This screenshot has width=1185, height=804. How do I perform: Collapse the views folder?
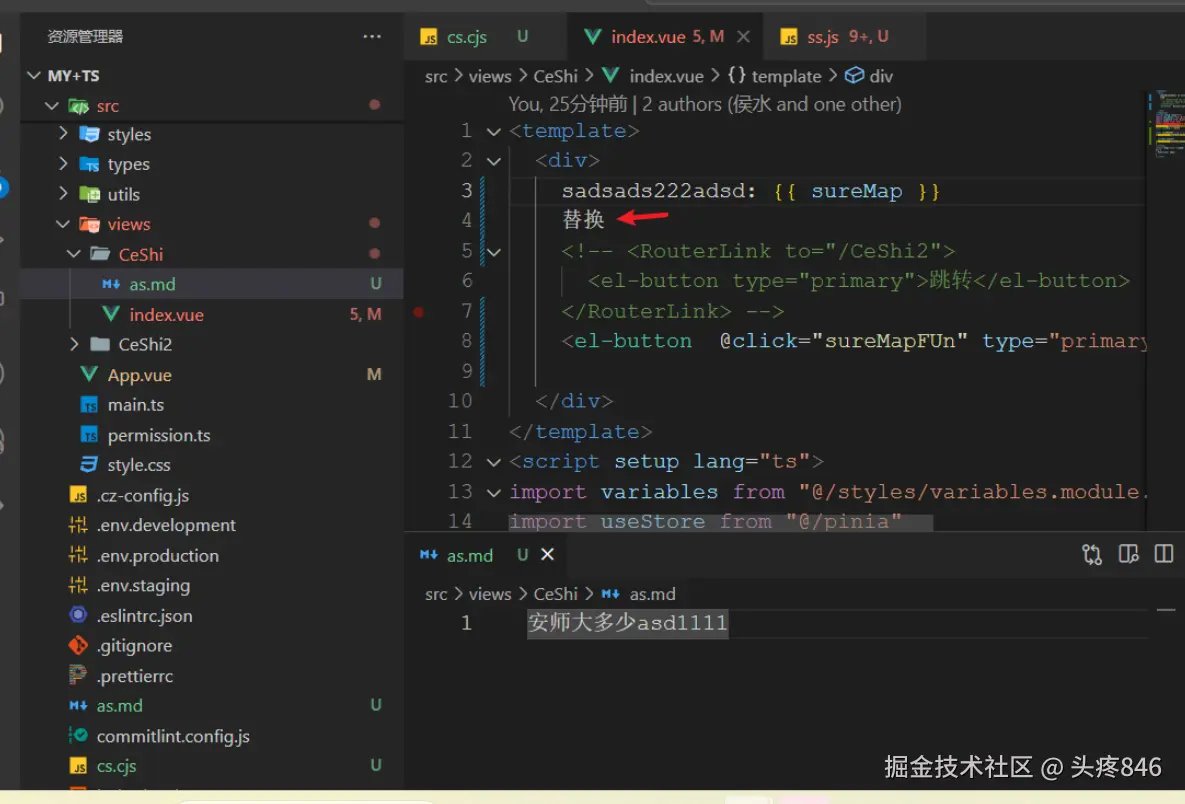63,224
